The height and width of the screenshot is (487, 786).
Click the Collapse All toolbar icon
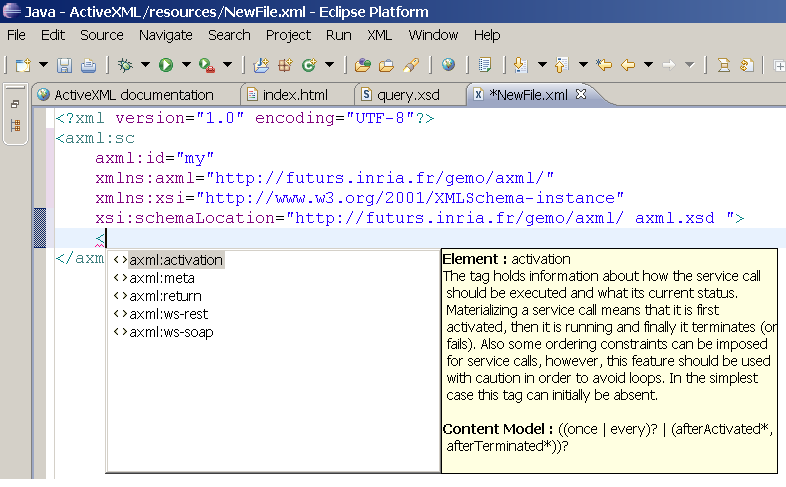(723, 65)
